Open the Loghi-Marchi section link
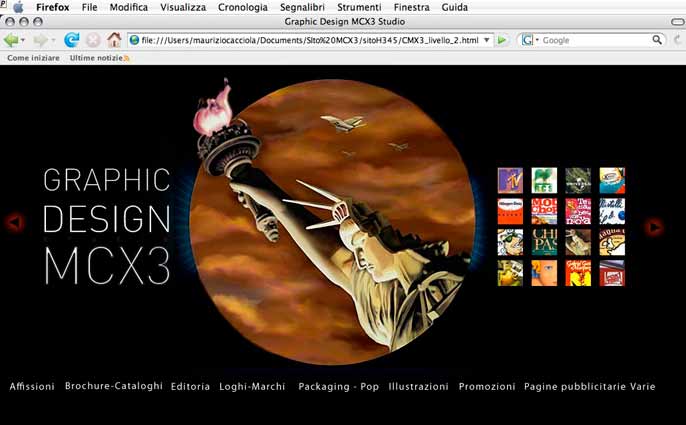The width and height of the screenshot is (686, 425). [252, 386]
